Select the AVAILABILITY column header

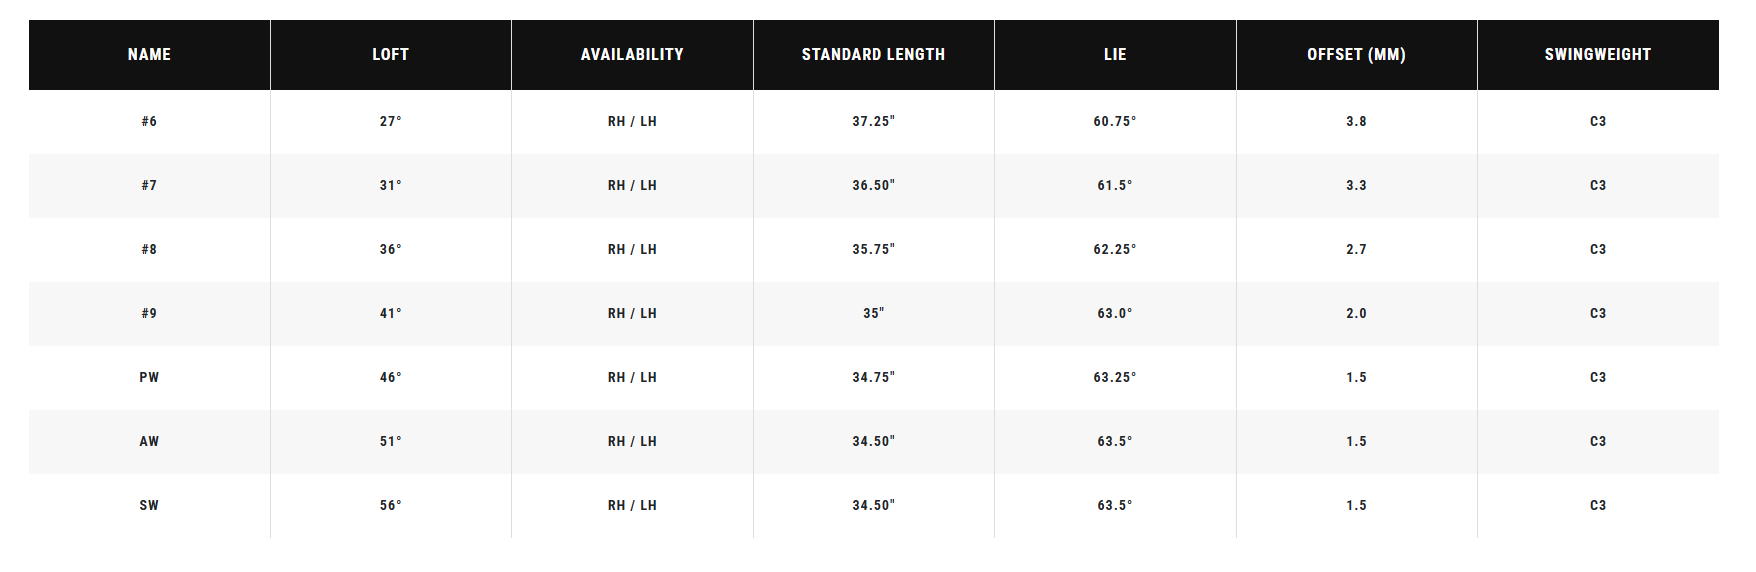tap(632, 55)
